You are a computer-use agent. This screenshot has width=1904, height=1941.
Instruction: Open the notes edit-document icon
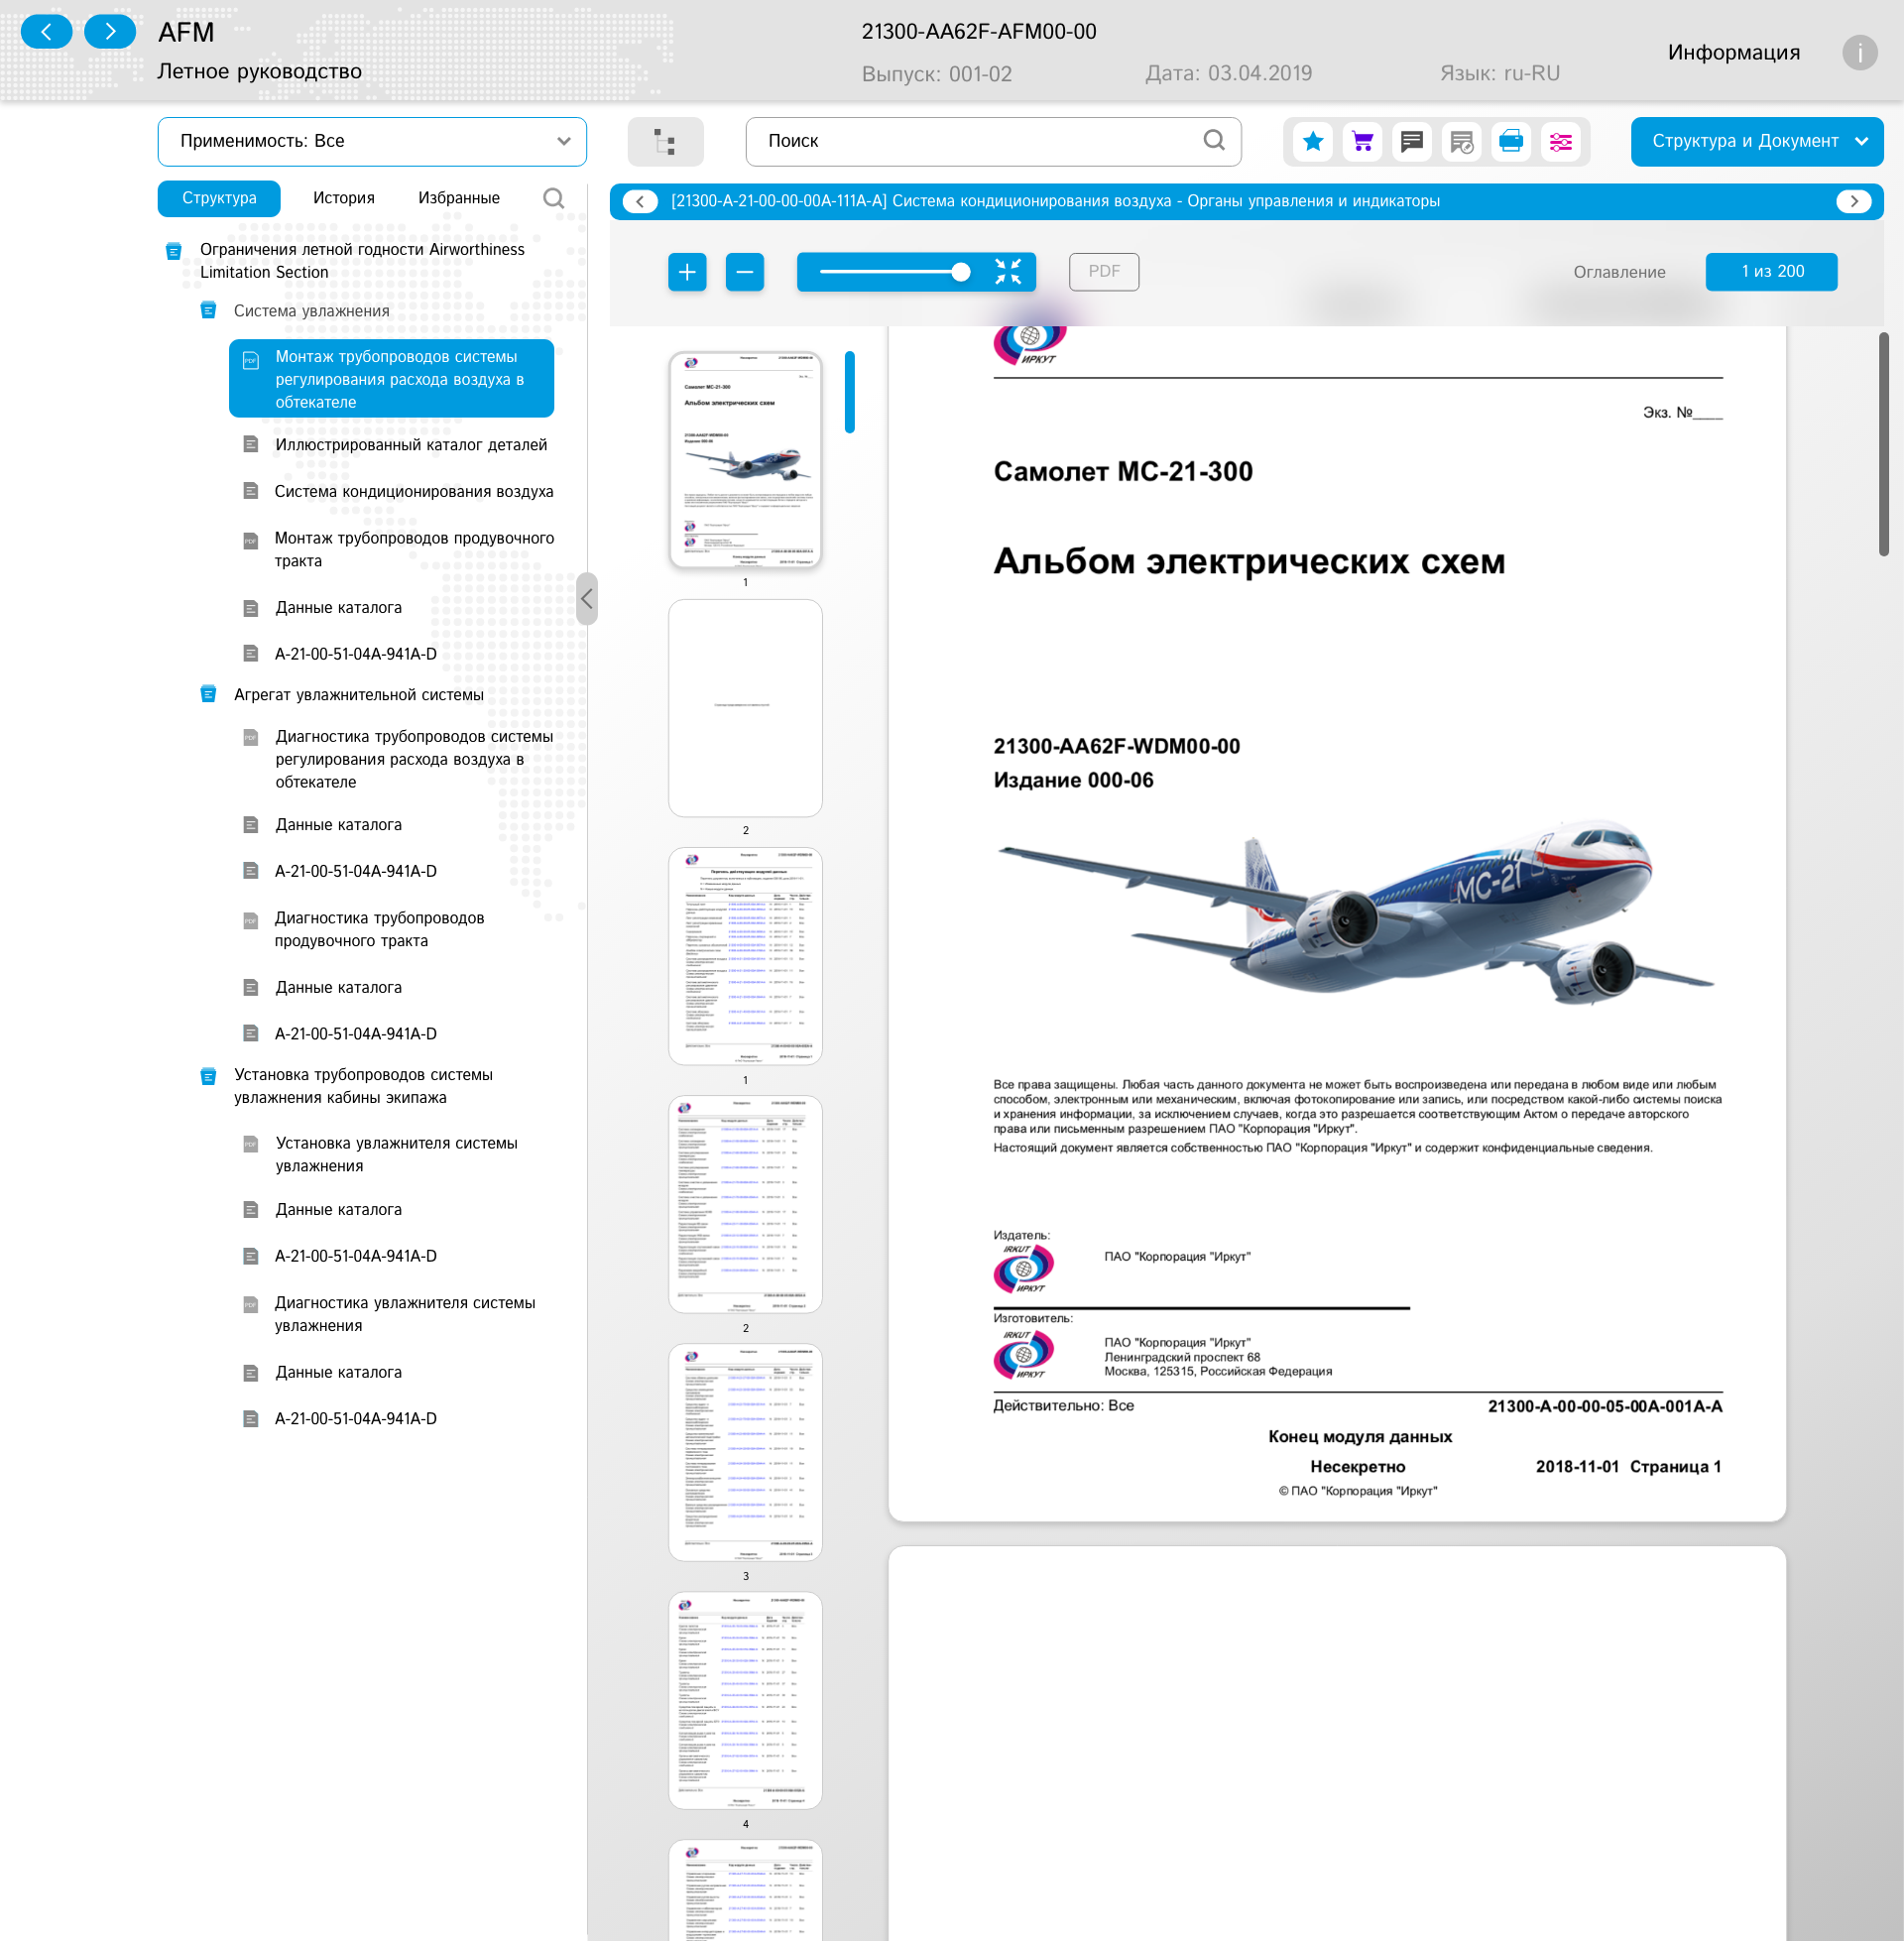[x=1461, y=141]
